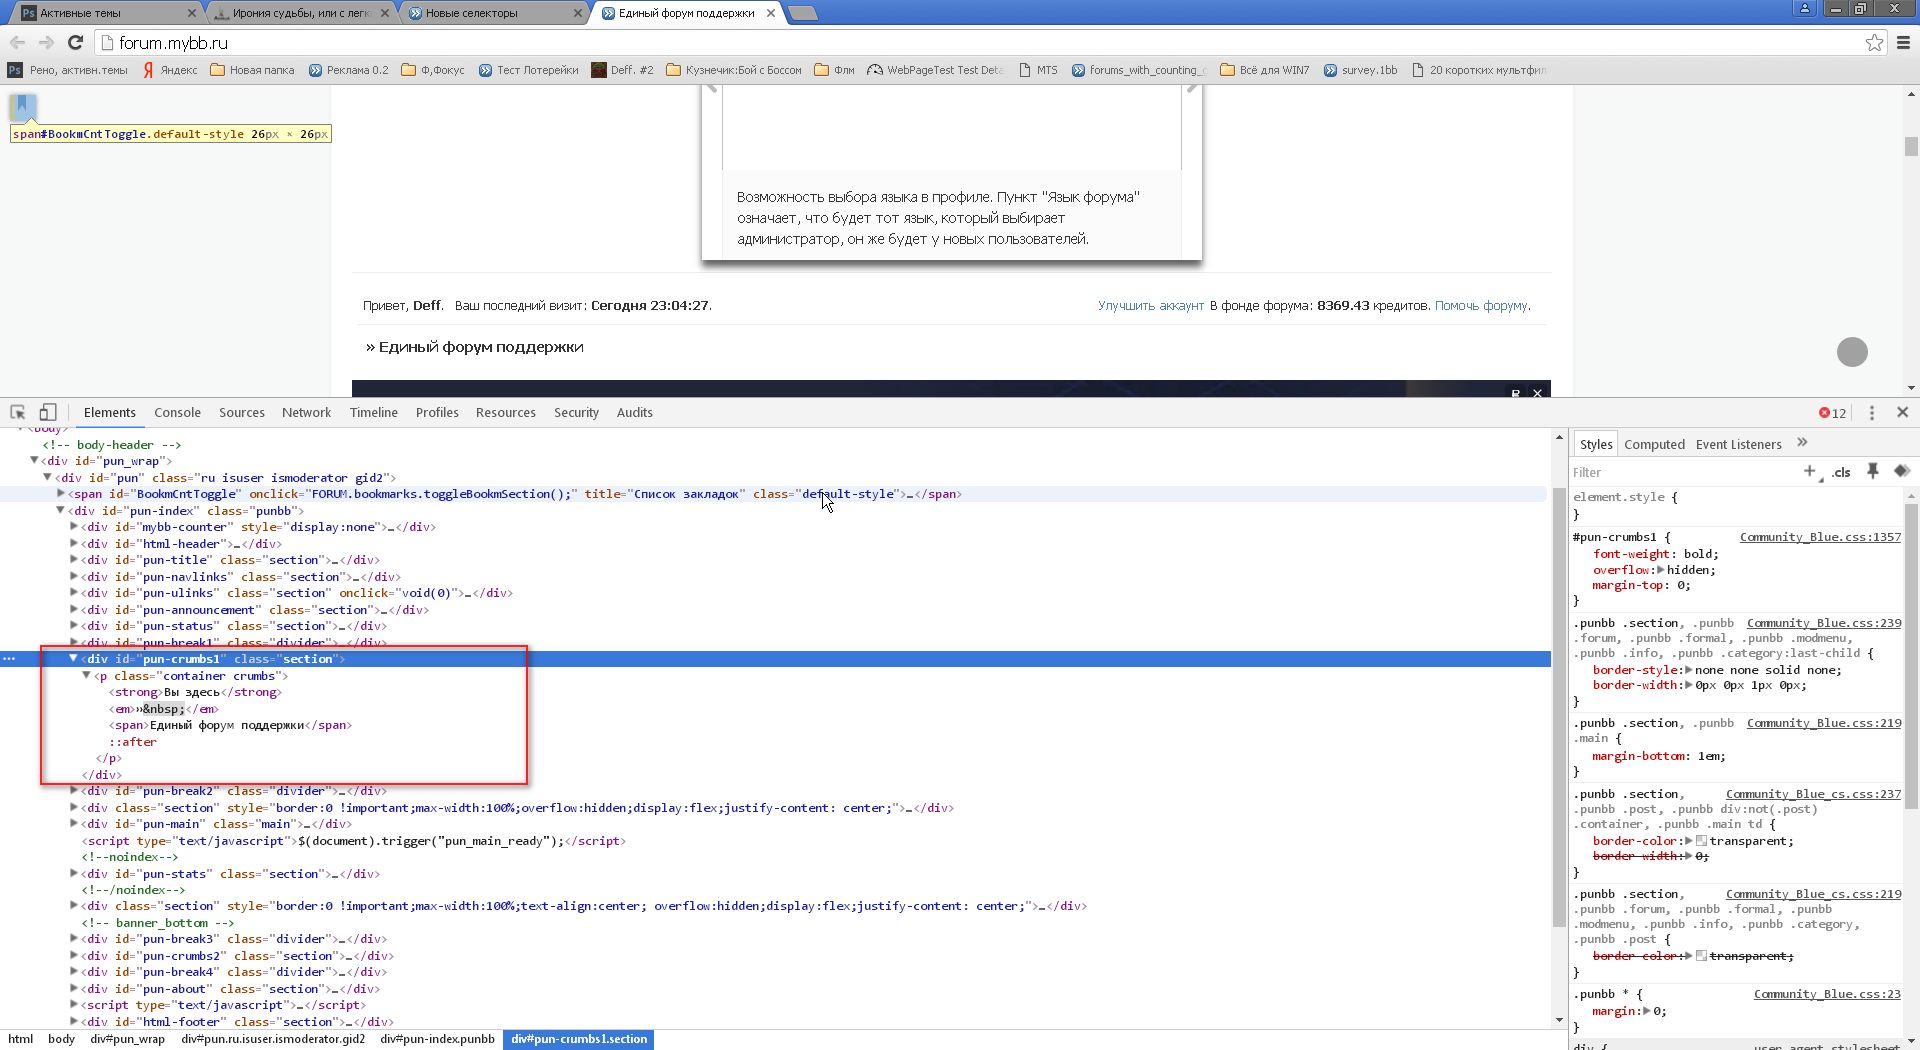Click the transparent border-color swatch
1920x1050 pixels.
point(1701,841)
